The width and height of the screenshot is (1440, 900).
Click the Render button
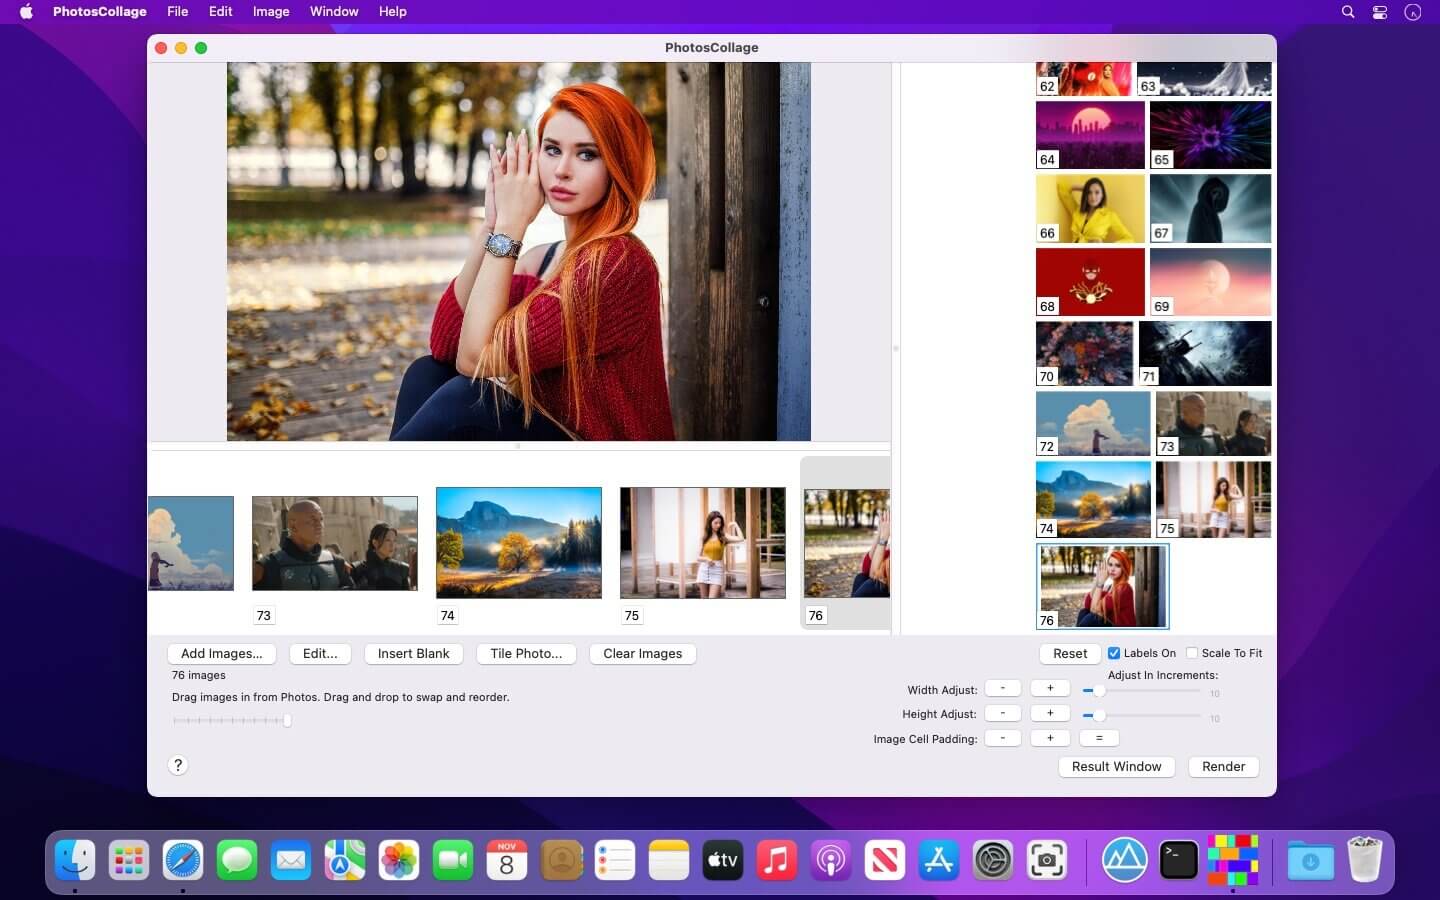click(1223, 766)
